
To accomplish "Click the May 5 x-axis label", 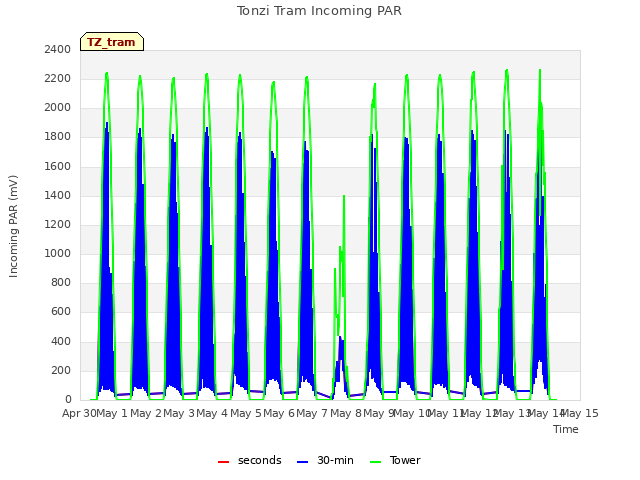I will (x=246, y=413).
